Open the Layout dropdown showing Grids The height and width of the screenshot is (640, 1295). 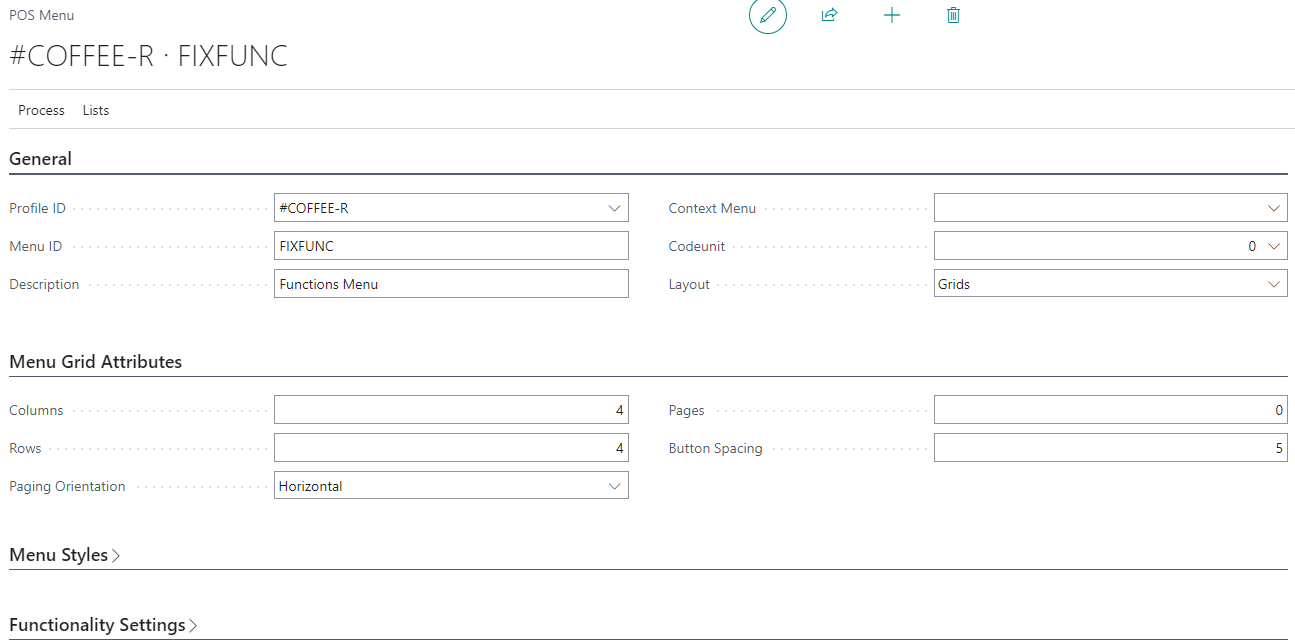(1273, 284)
